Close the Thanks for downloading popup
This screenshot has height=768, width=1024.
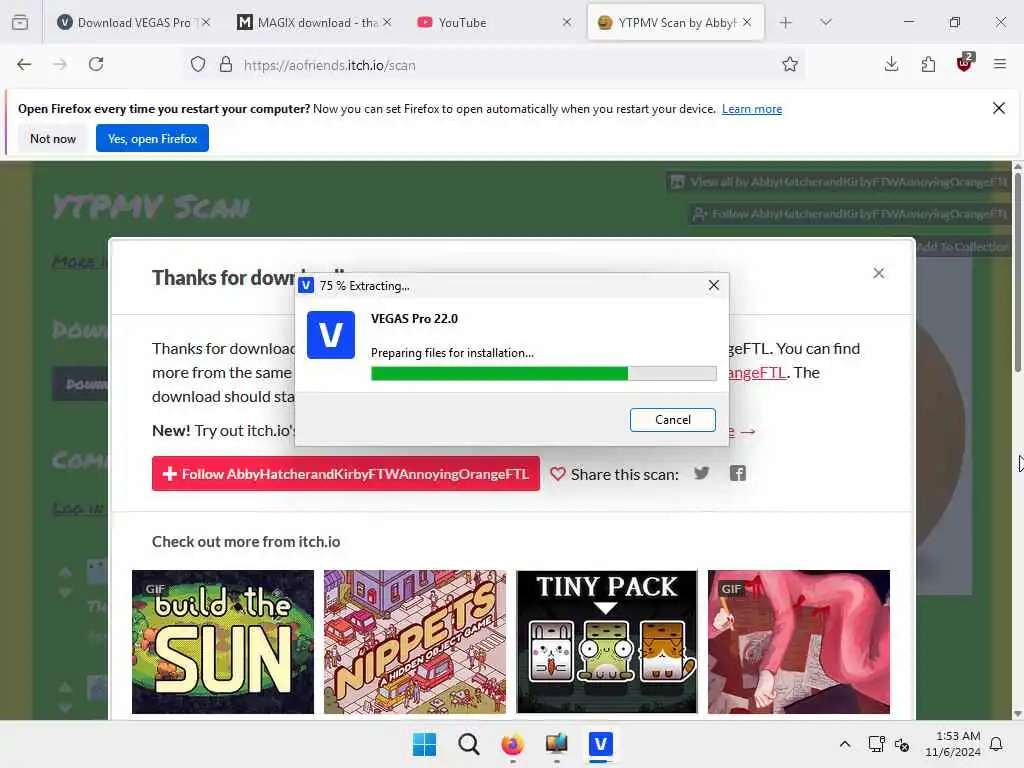878,273
